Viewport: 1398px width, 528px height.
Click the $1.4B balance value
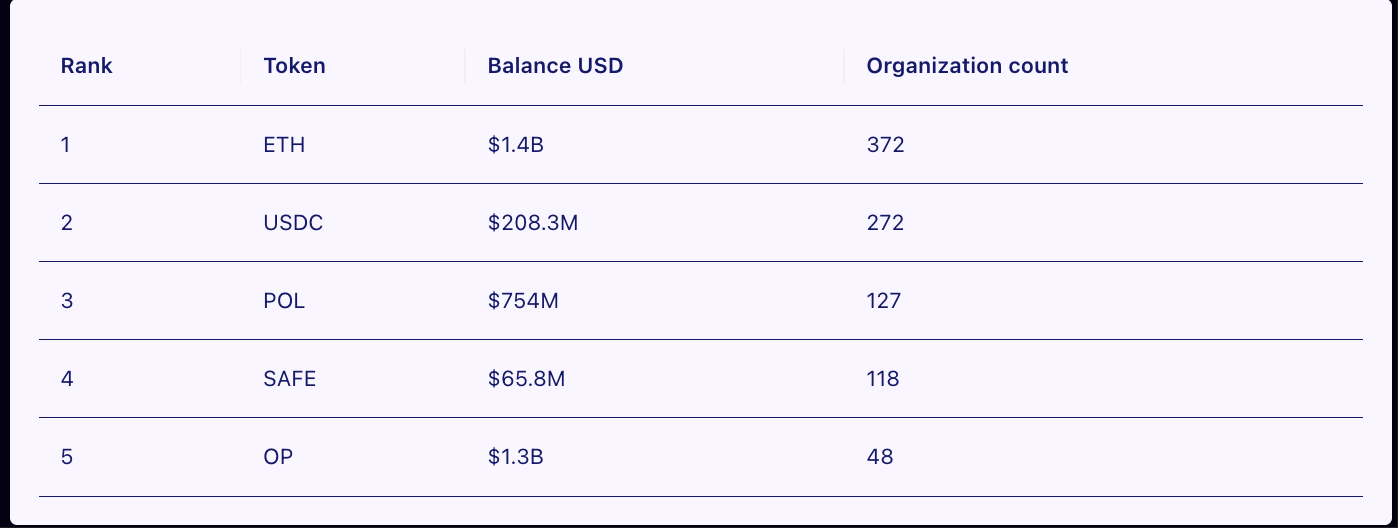[x=515, y=145]
